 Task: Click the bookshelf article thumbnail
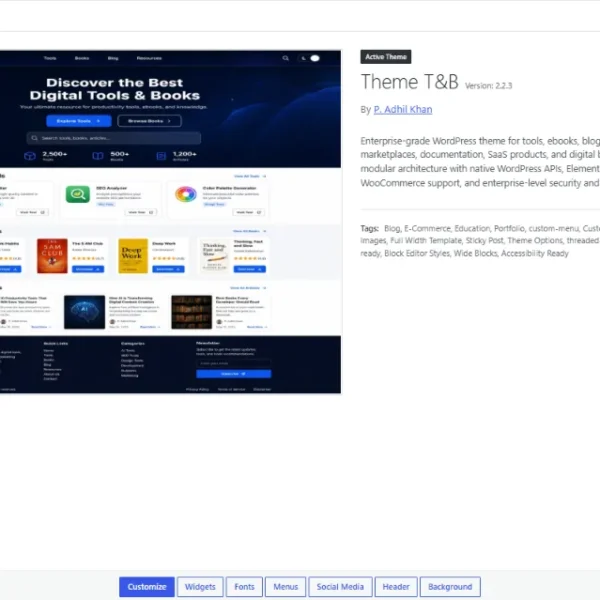pos(192,312)
